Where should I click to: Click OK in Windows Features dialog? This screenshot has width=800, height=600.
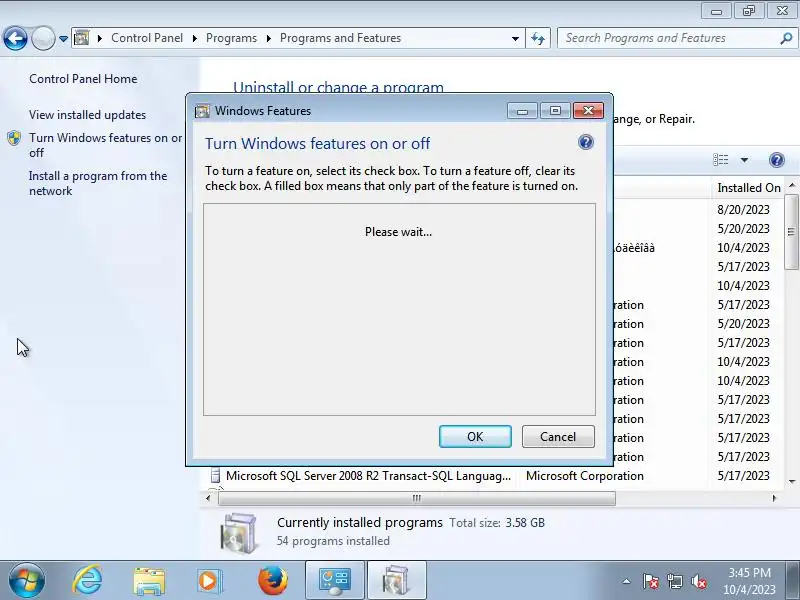tap(475, 437)
